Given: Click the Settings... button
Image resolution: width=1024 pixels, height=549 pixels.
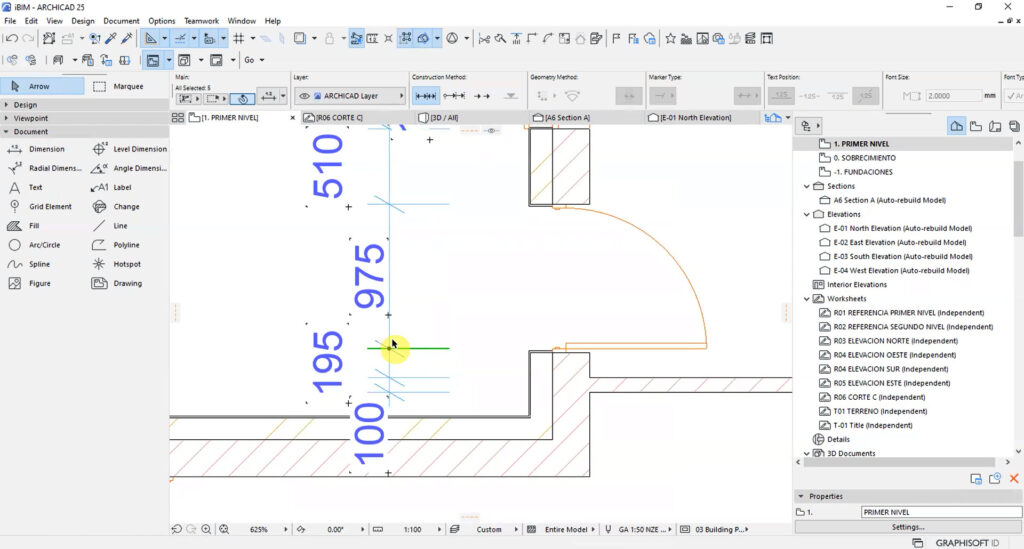Looking at the screenshot, I should 908,527.
